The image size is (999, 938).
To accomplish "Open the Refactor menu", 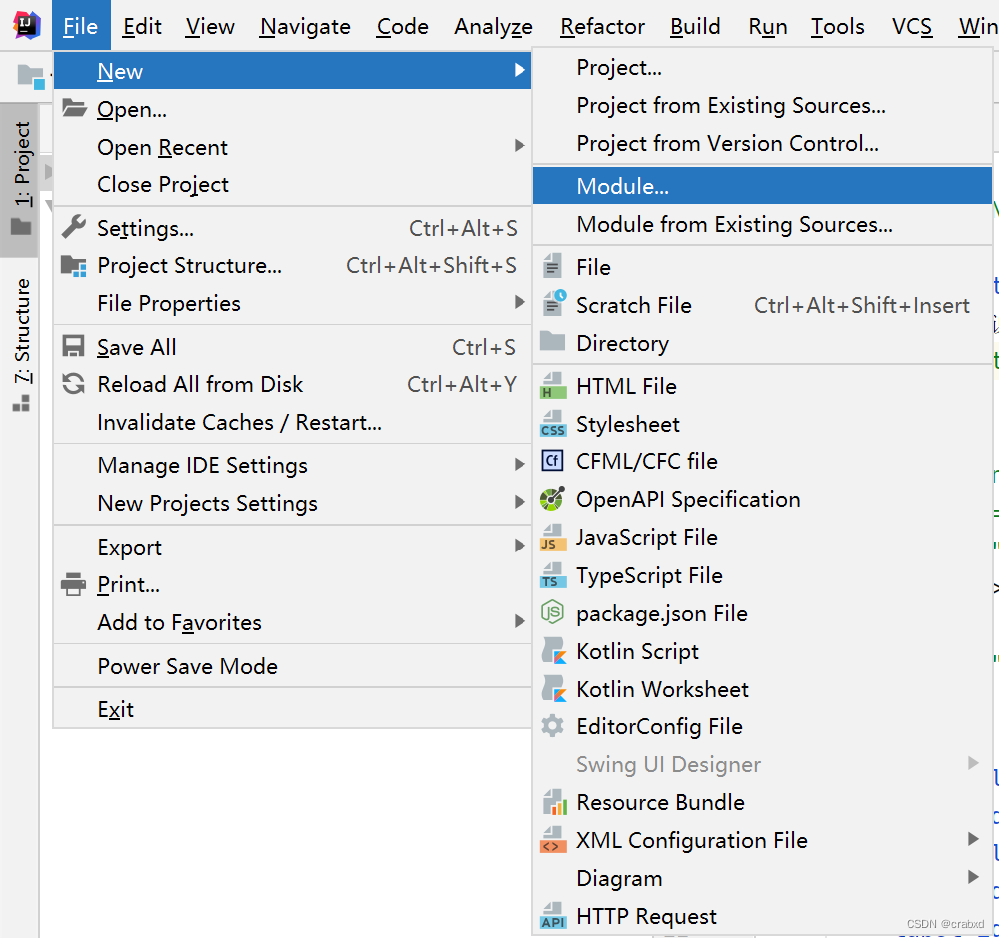I will click(602, 26).
